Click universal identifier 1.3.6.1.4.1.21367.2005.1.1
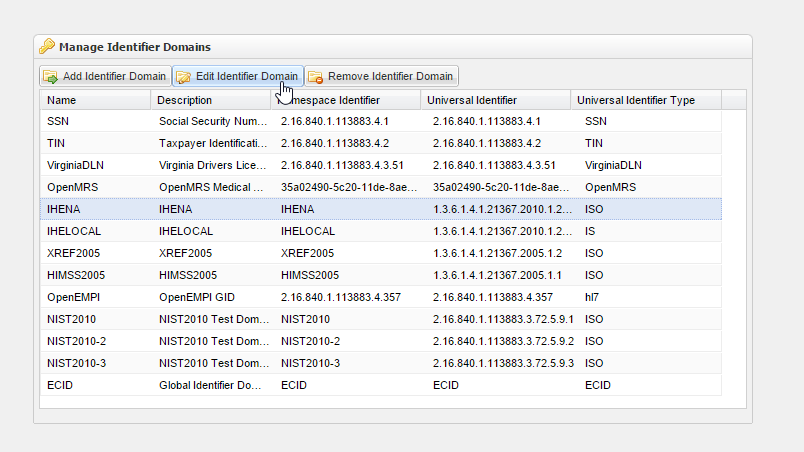Viewport: 804px width, 452px height. pyautogui.click(x=497, y=276)
